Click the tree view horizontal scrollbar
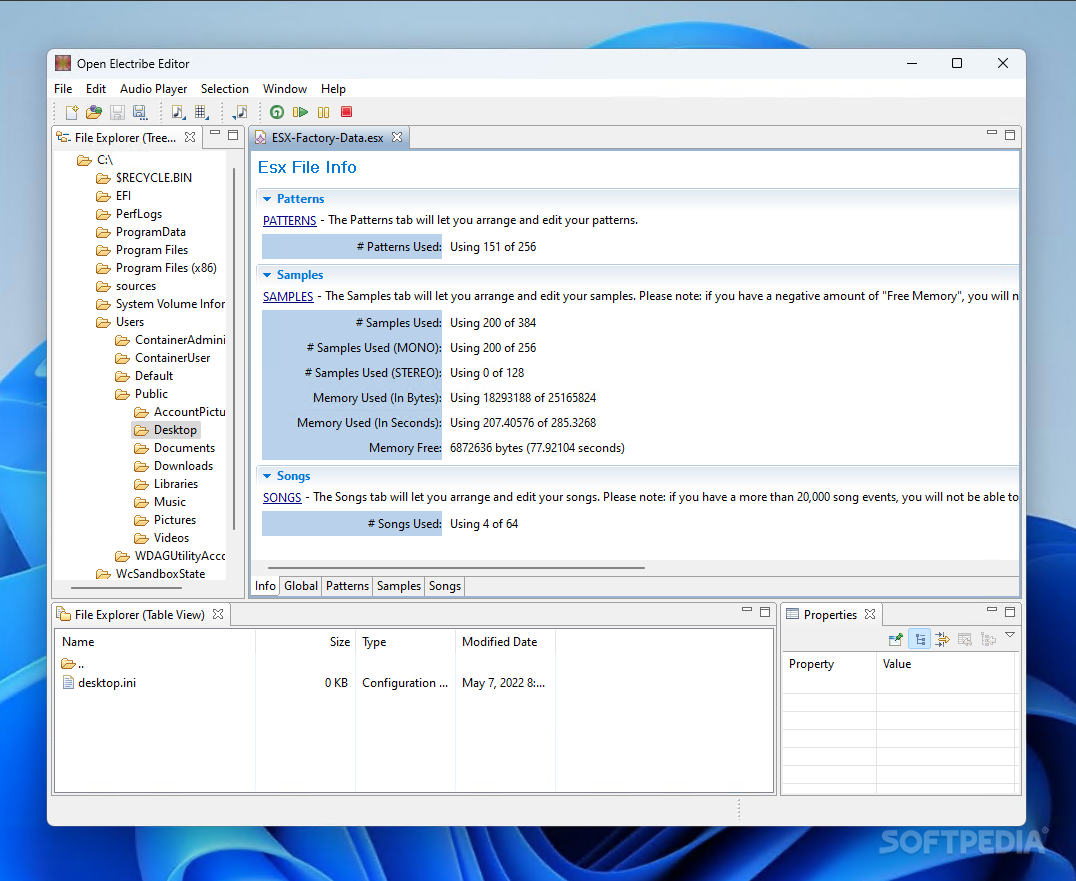 [x=127, y=588]
